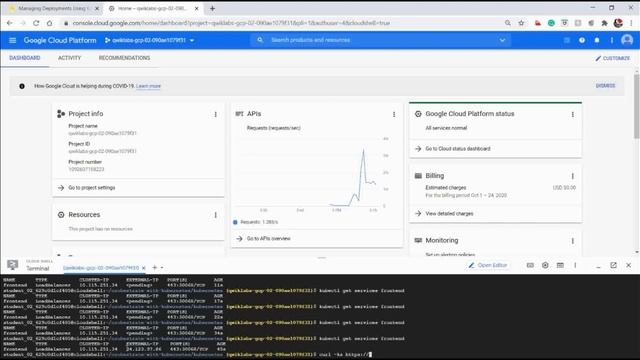Open Cloud Shell more options menu
Screen dimensions: 640x360
coord(575,265)
